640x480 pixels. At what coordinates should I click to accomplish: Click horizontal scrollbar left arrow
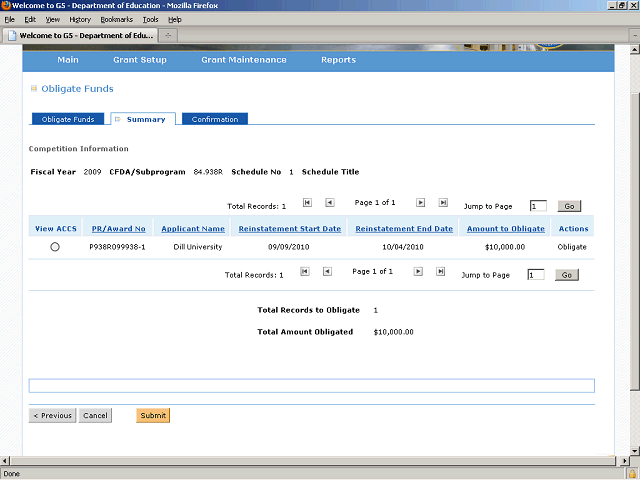tap(4, 461)
